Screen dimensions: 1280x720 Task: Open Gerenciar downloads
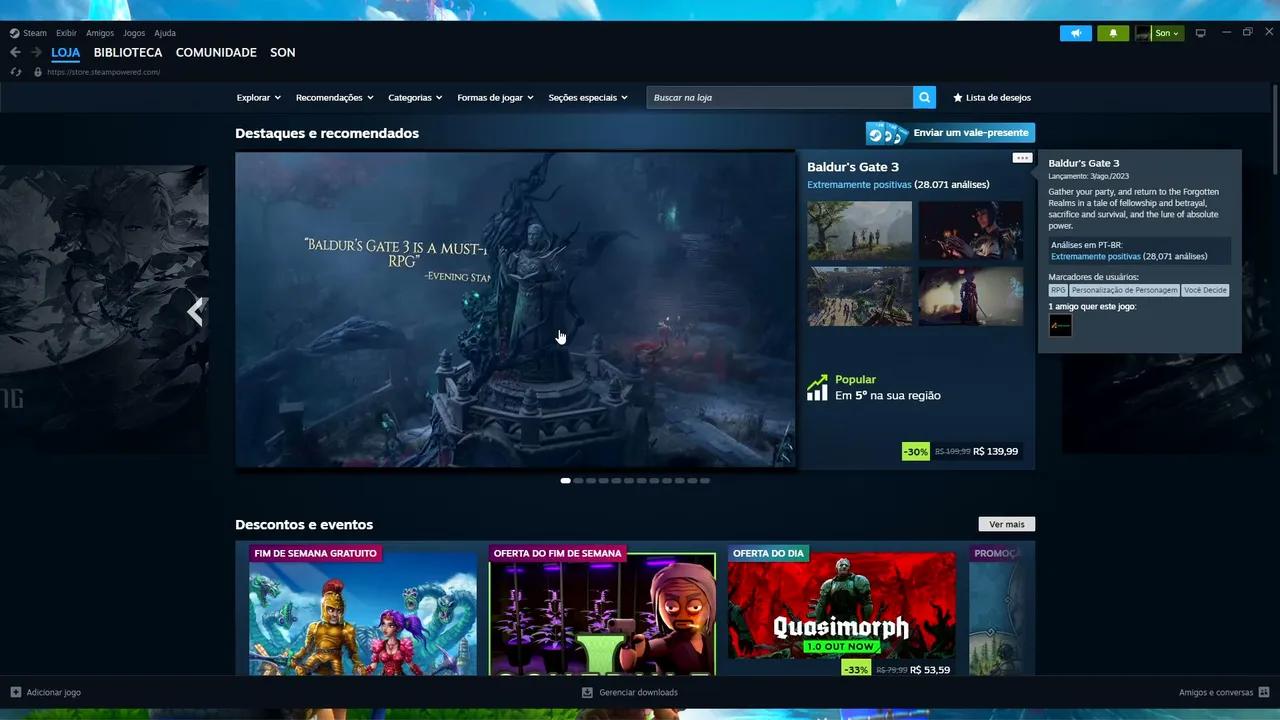click(638, 692)
